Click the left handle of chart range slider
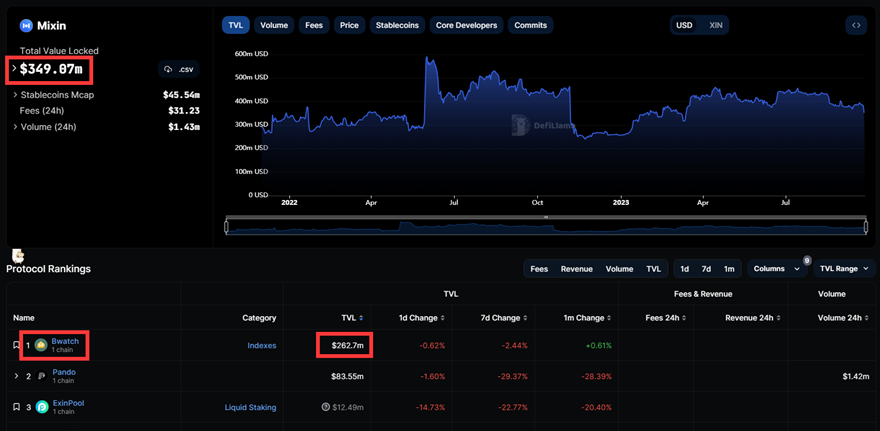Viewport: 880px width, 431px height. [226, 226]
